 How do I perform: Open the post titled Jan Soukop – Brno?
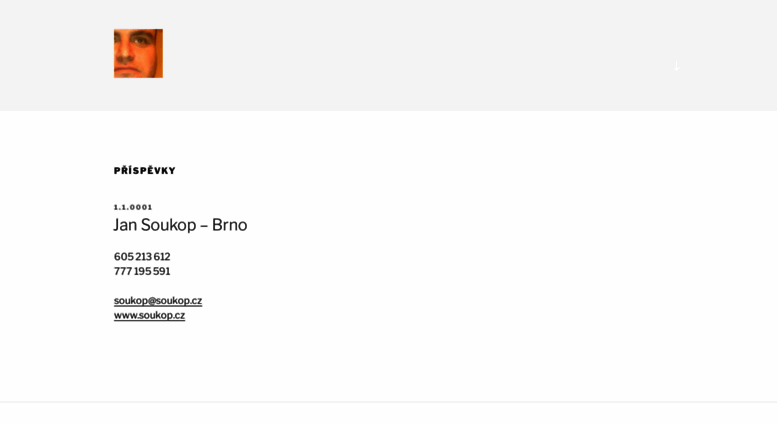tap(180, 225)
